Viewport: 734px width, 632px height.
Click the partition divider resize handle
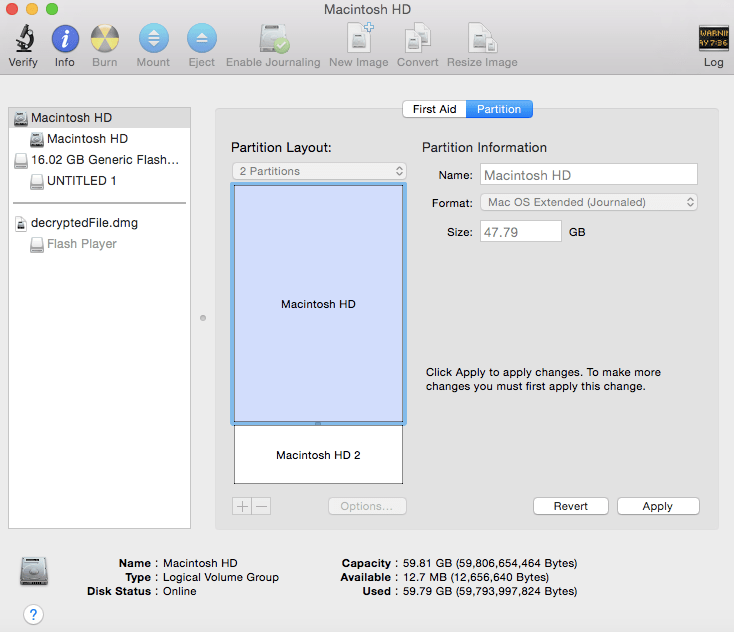pos(318,424)
